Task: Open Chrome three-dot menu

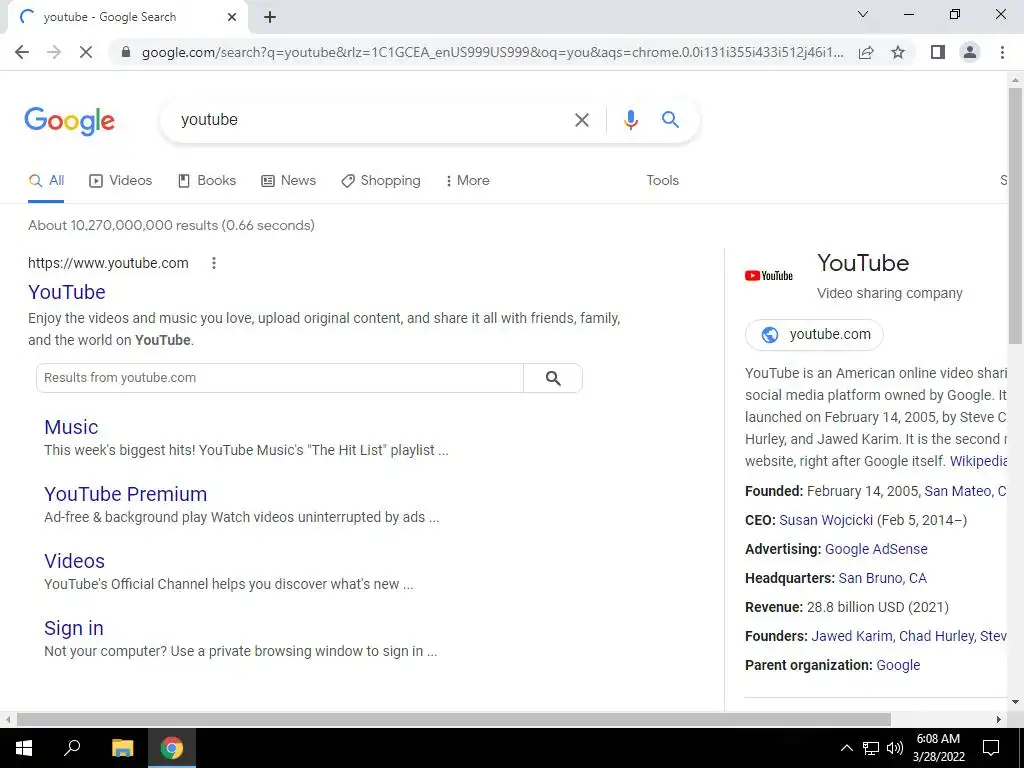Action: pos(1002,52)
